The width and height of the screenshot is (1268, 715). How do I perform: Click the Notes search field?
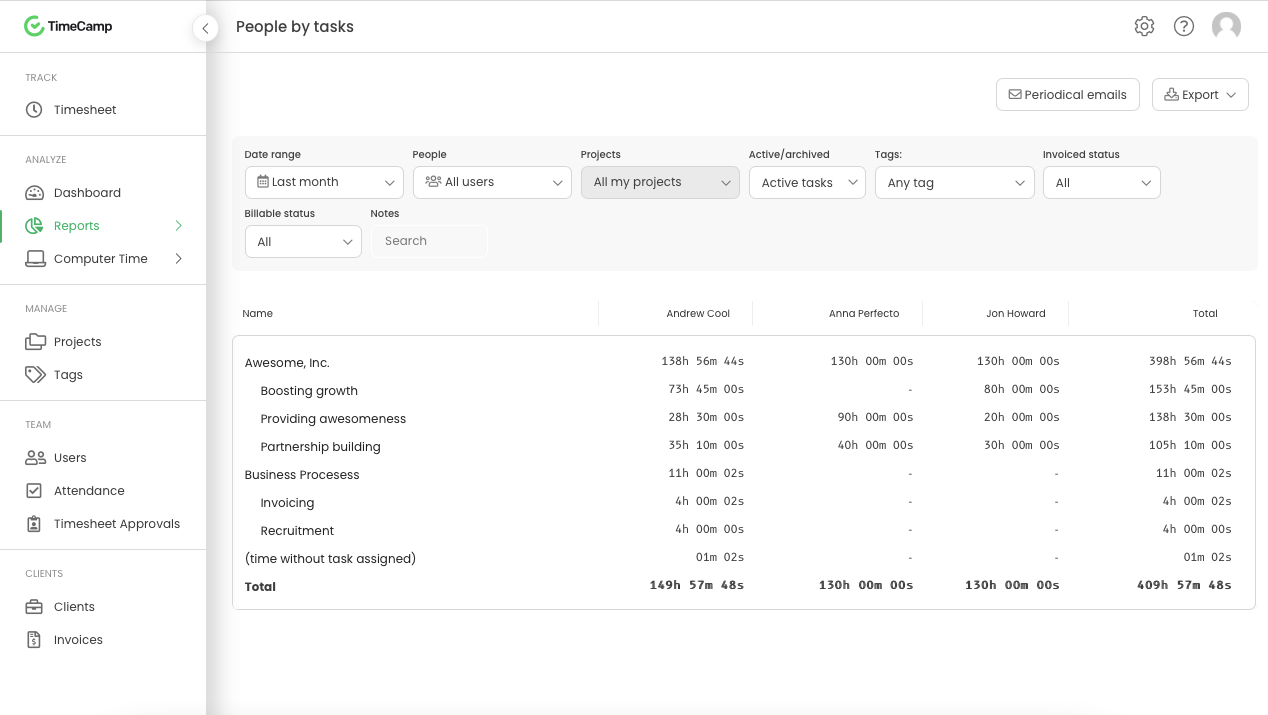point(429,241)
